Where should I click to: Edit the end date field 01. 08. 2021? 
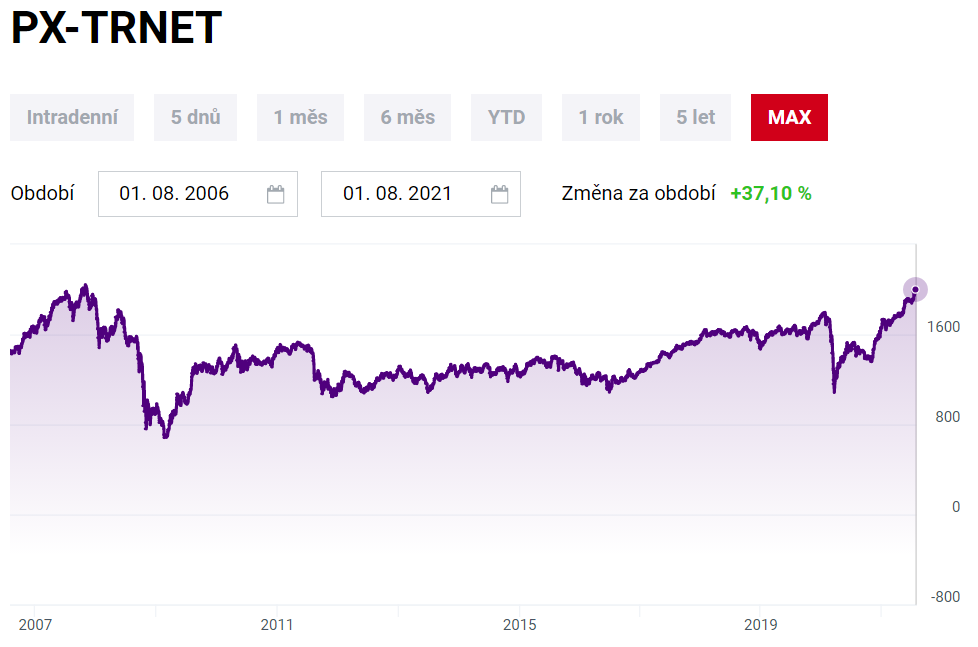click(x=398, y=194)
